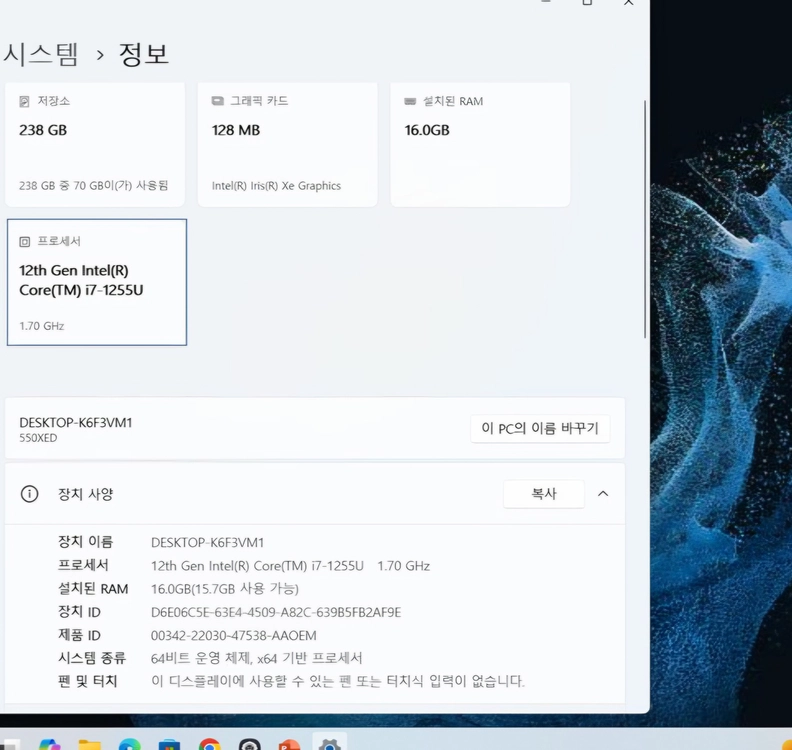
Task: Select the 설치된 RAM 16.0GB card
Action: [x=480, y=144]
